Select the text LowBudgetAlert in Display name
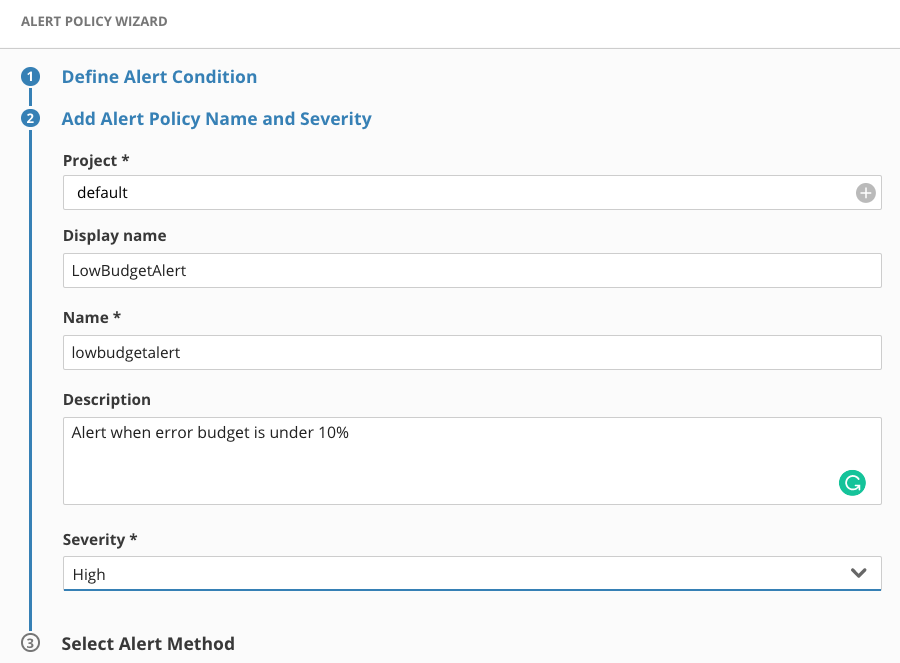The image size is (900, 663). click(x=128, y=270)
